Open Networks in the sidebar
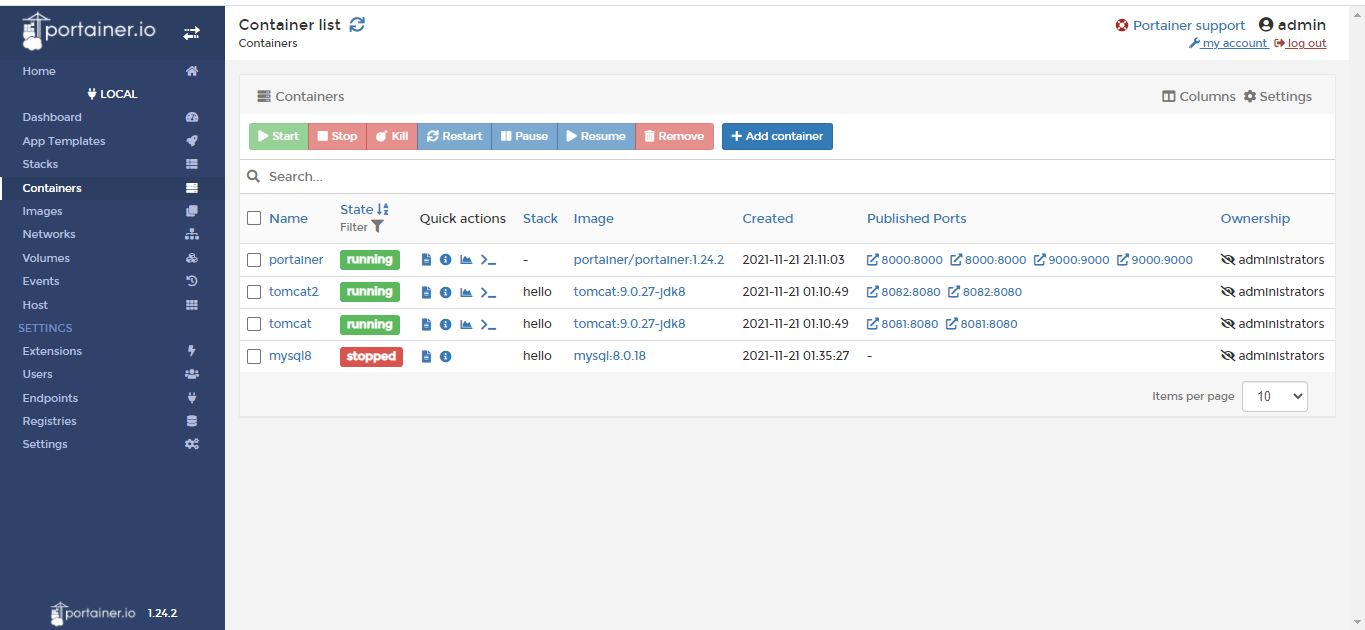 click(112, 234)
